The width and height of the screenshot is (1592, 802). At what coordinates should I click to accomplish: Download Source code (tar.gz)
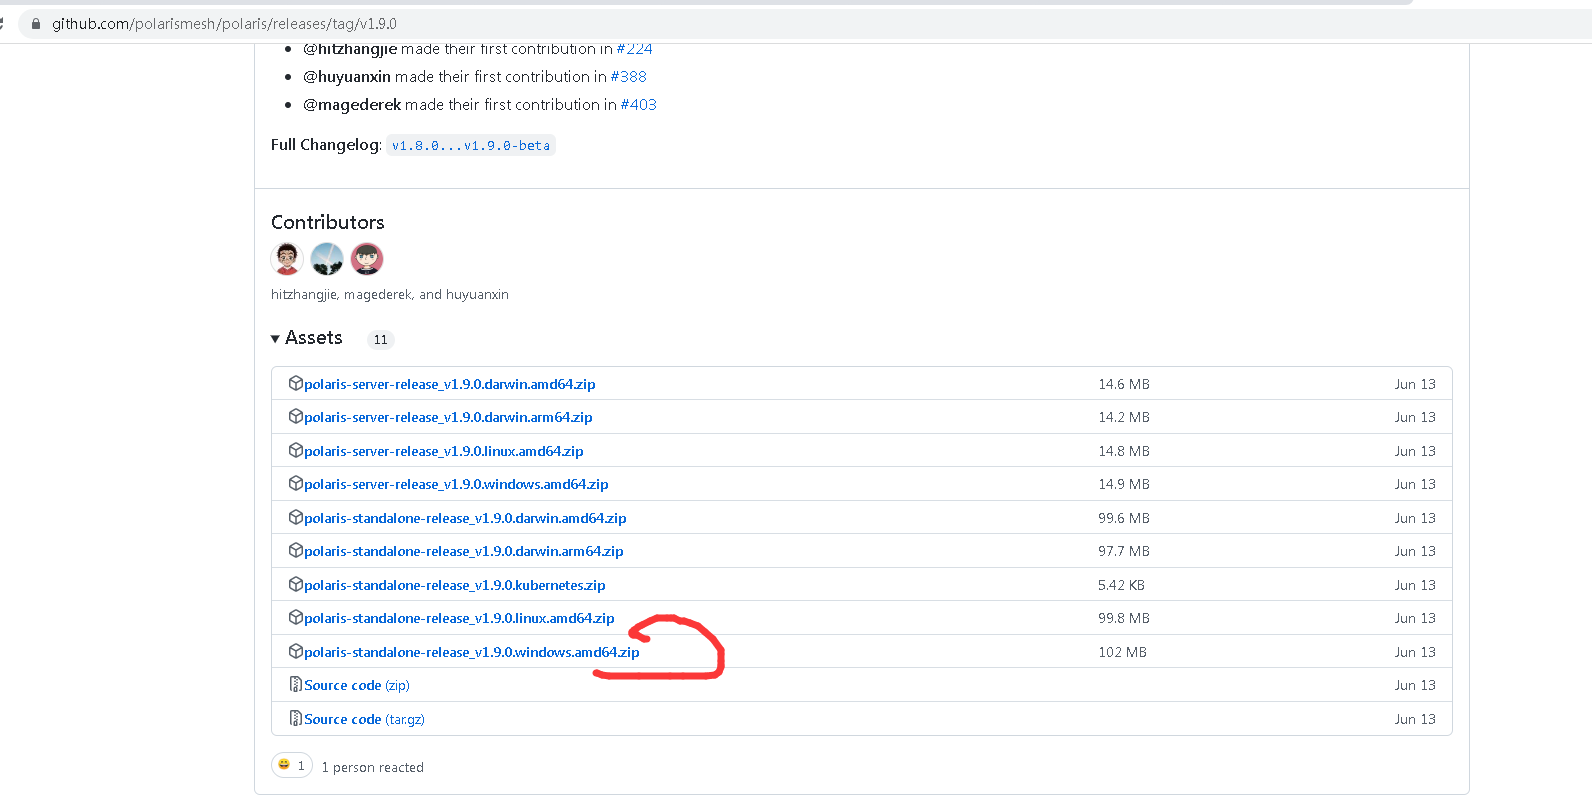(365, 719)
